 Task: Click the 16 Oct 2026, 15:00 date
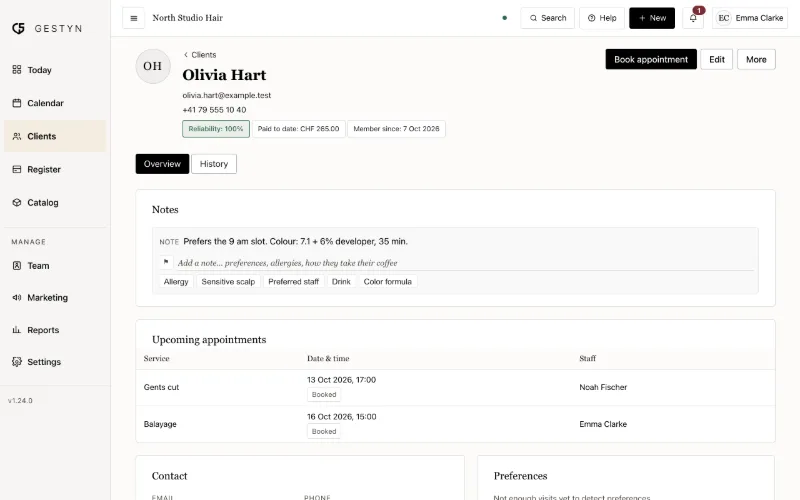coord(341,416)
